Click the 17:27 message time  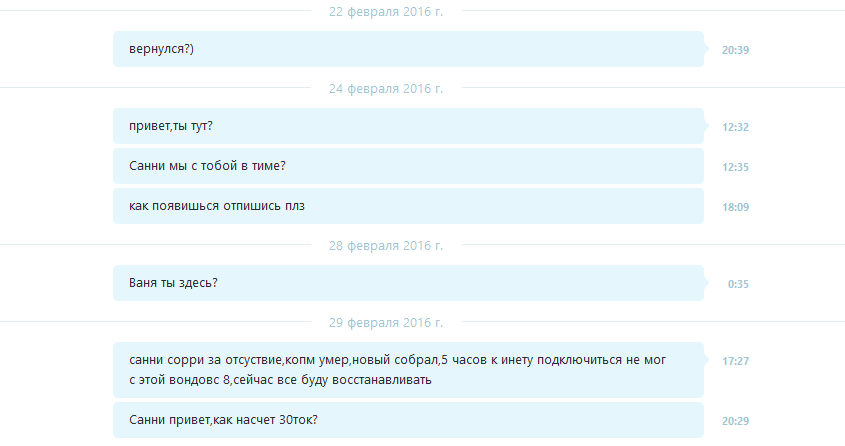[x=735, y=361]
